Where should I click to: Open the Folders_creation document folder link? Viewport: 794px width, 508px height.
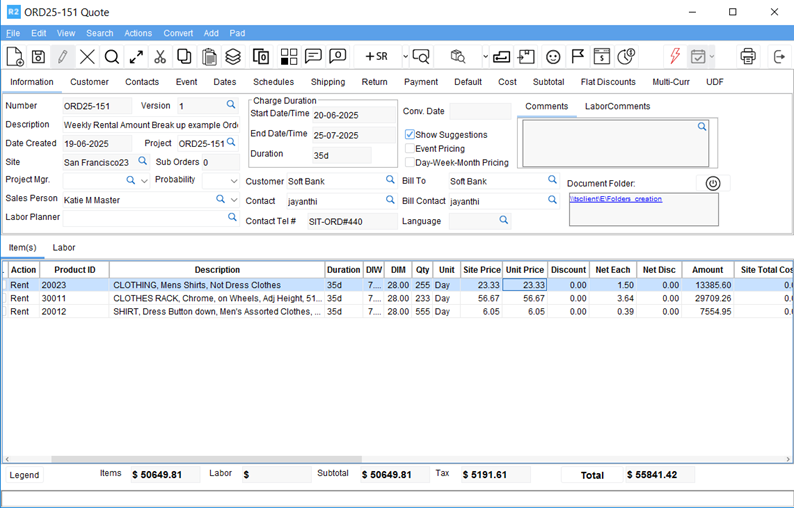click(616, 199)
